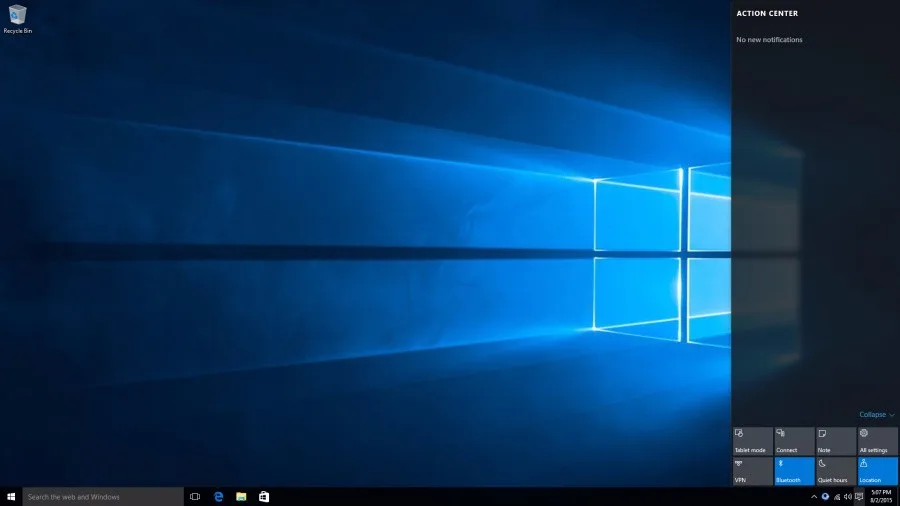Open Task View from the taskbar
900x506 pixels.
[x=195, y=497]
